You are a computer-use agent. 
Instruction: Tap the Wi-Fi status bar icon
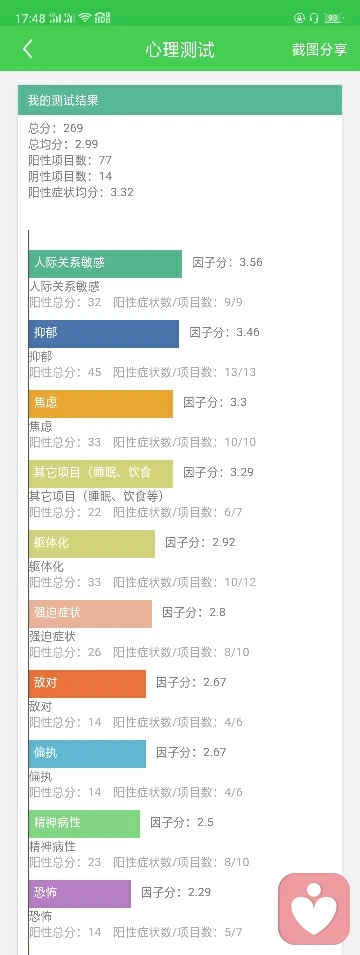point(85,18)
